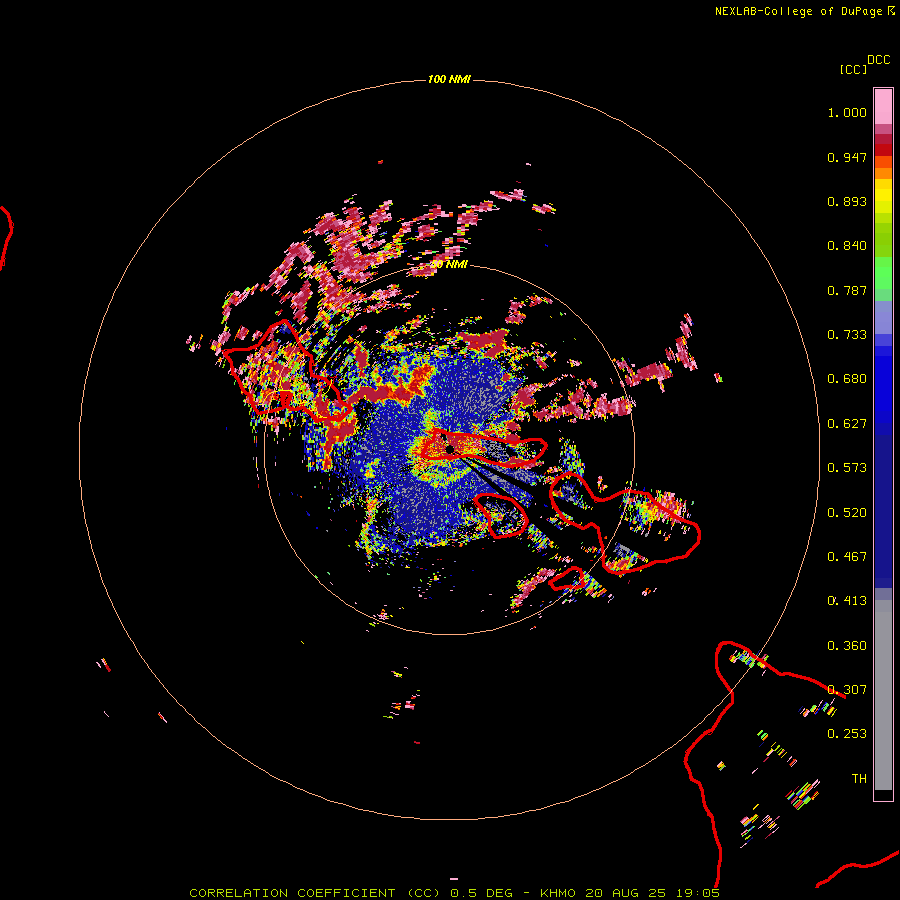The image size is (900, 900).
Task: Click the 0.787 legend value
Action: point(847,290)
